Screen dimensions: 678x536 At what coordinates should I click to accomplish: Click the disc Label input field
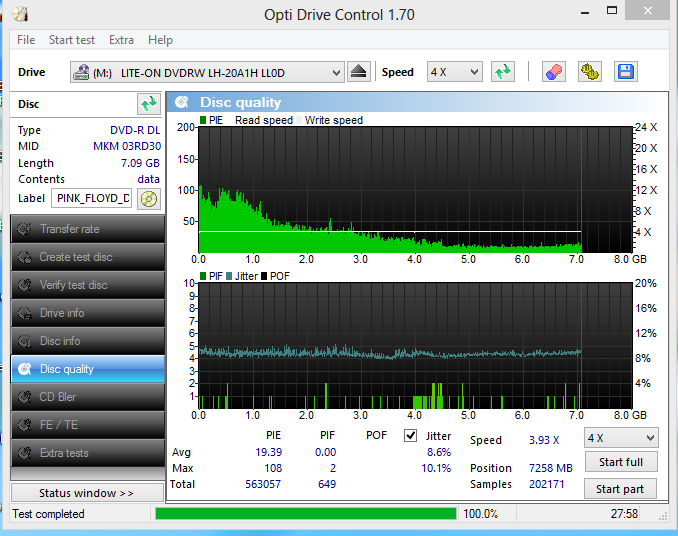tap(92, 198)
